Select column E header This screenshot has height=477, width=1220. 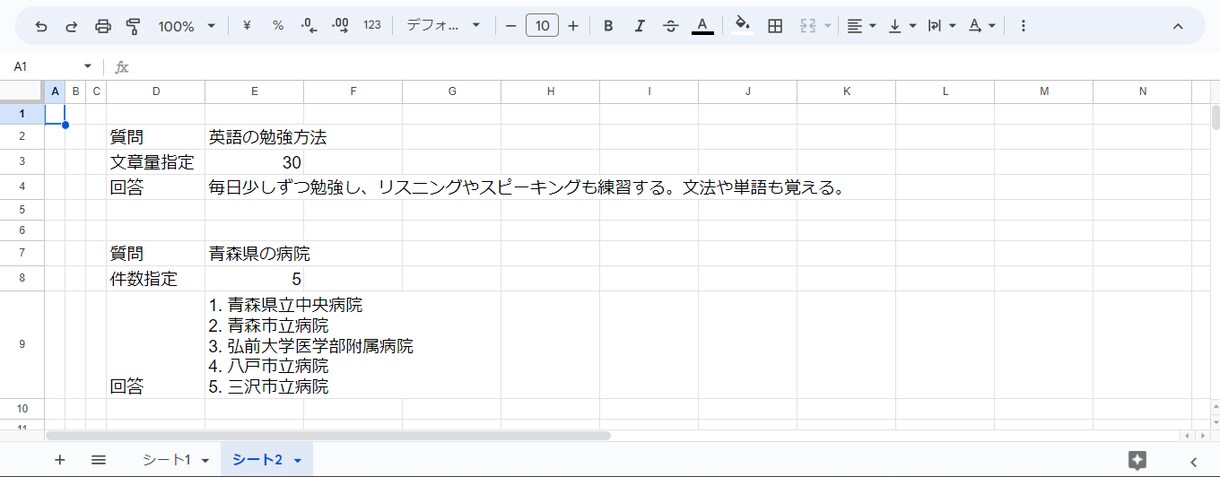(x=254, y=91)
